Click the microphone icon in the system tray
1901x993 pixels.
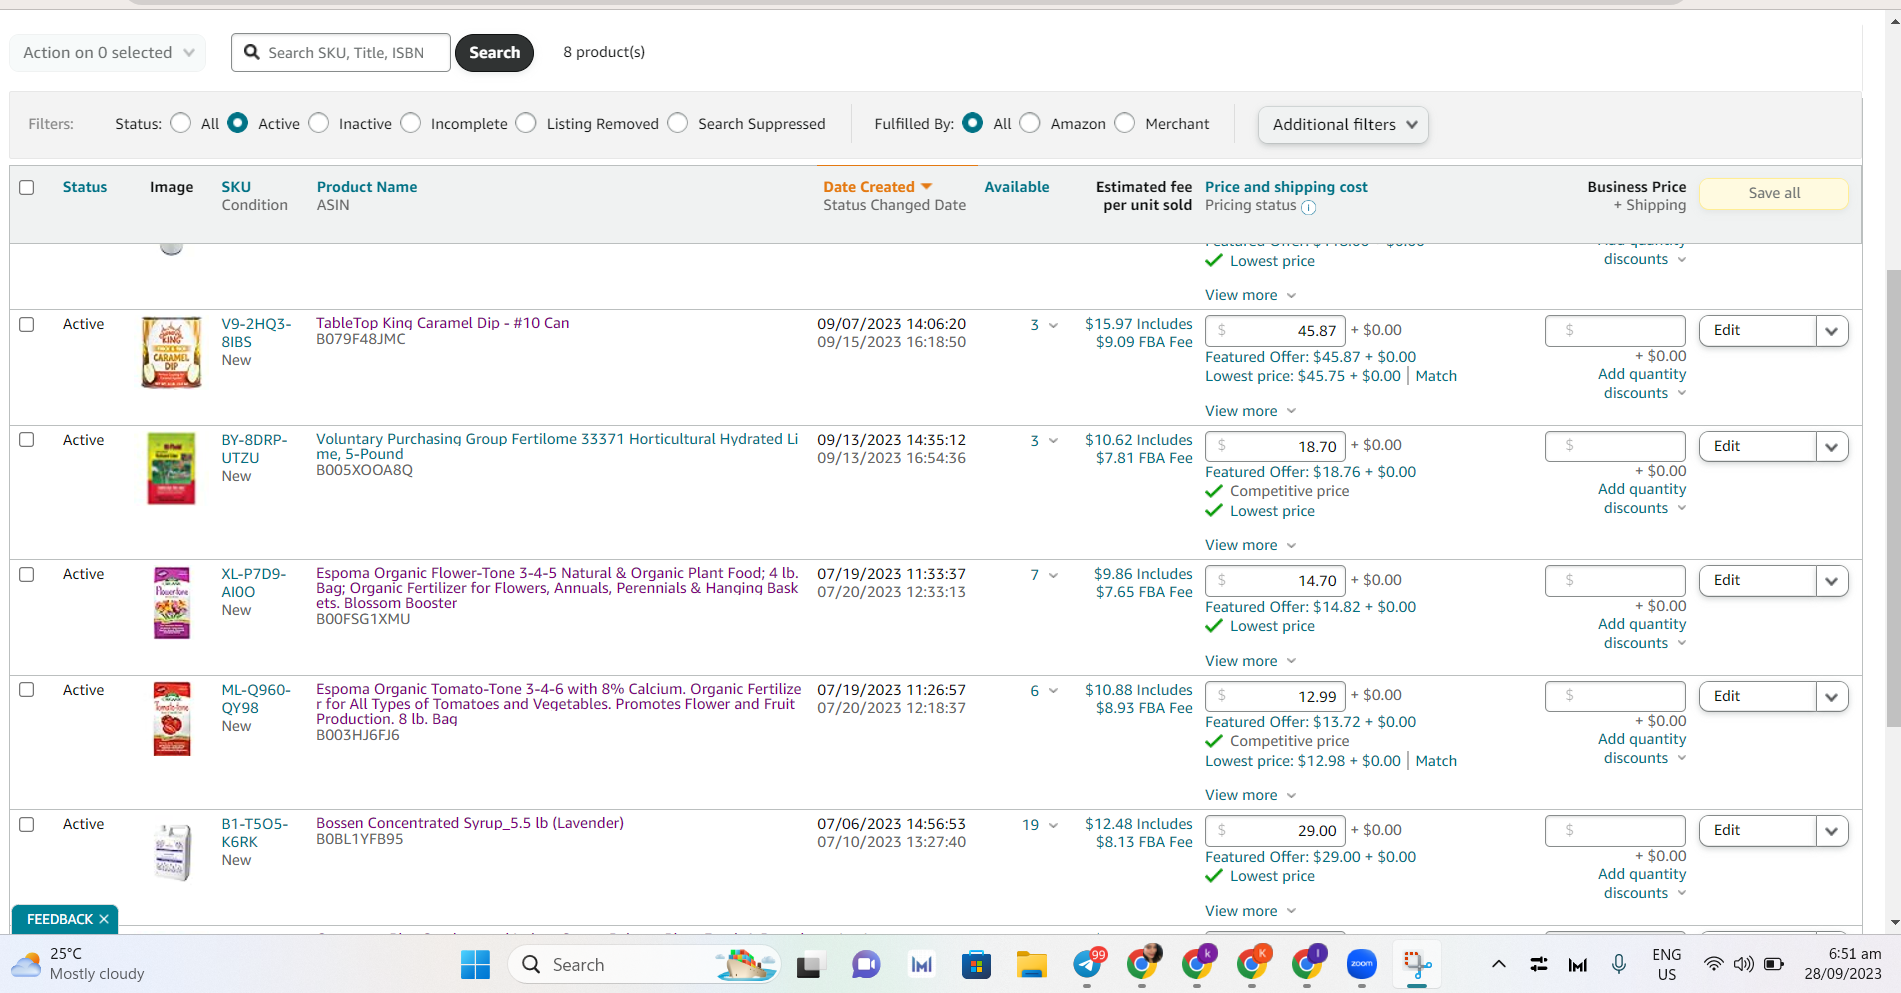[x=1619, y=964]
